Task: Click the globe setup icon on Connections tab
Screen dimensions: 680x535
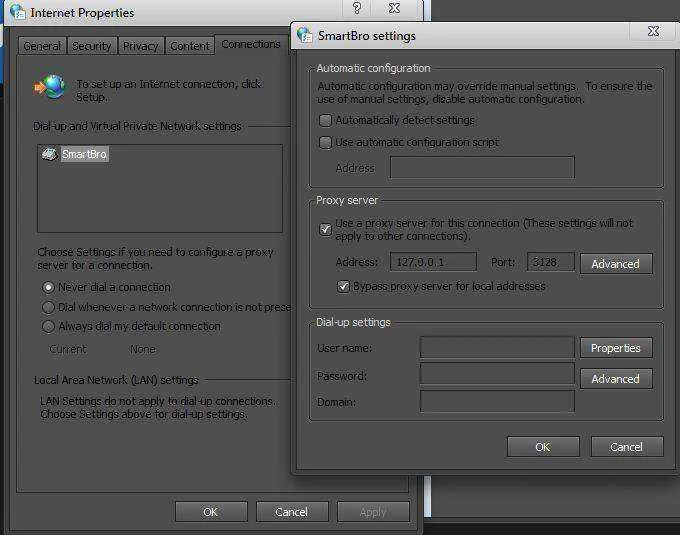Action: (51, 86)
